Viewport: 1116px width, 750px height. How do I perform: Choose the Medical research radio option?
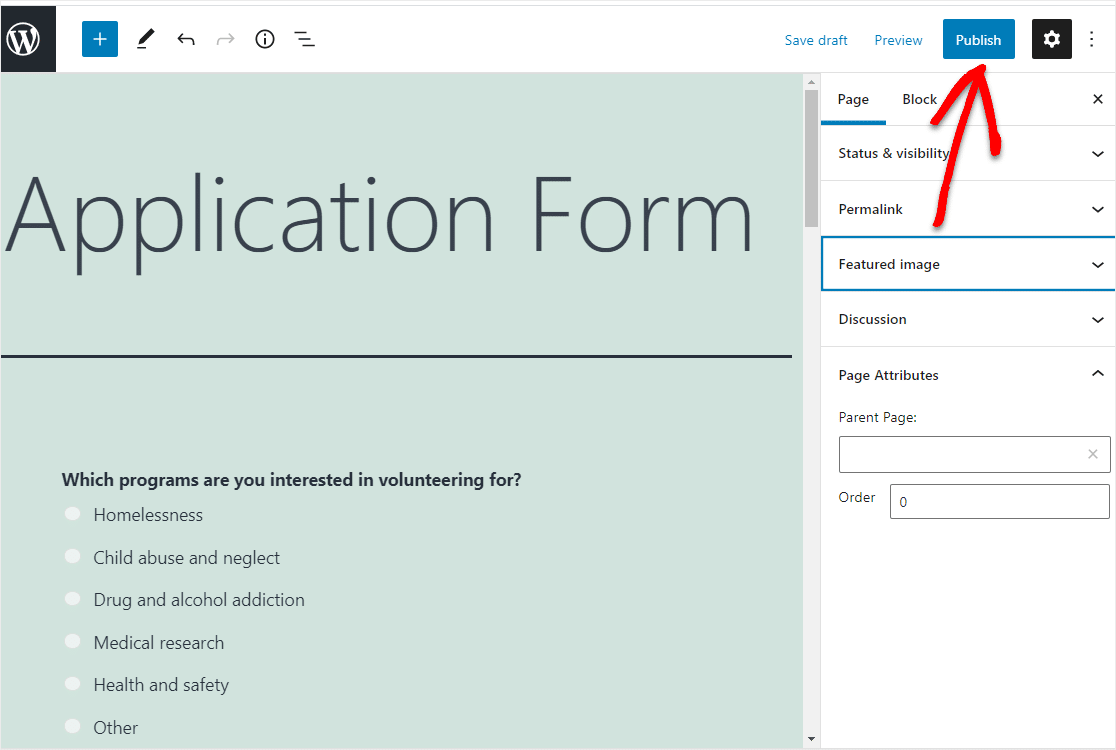72,641
